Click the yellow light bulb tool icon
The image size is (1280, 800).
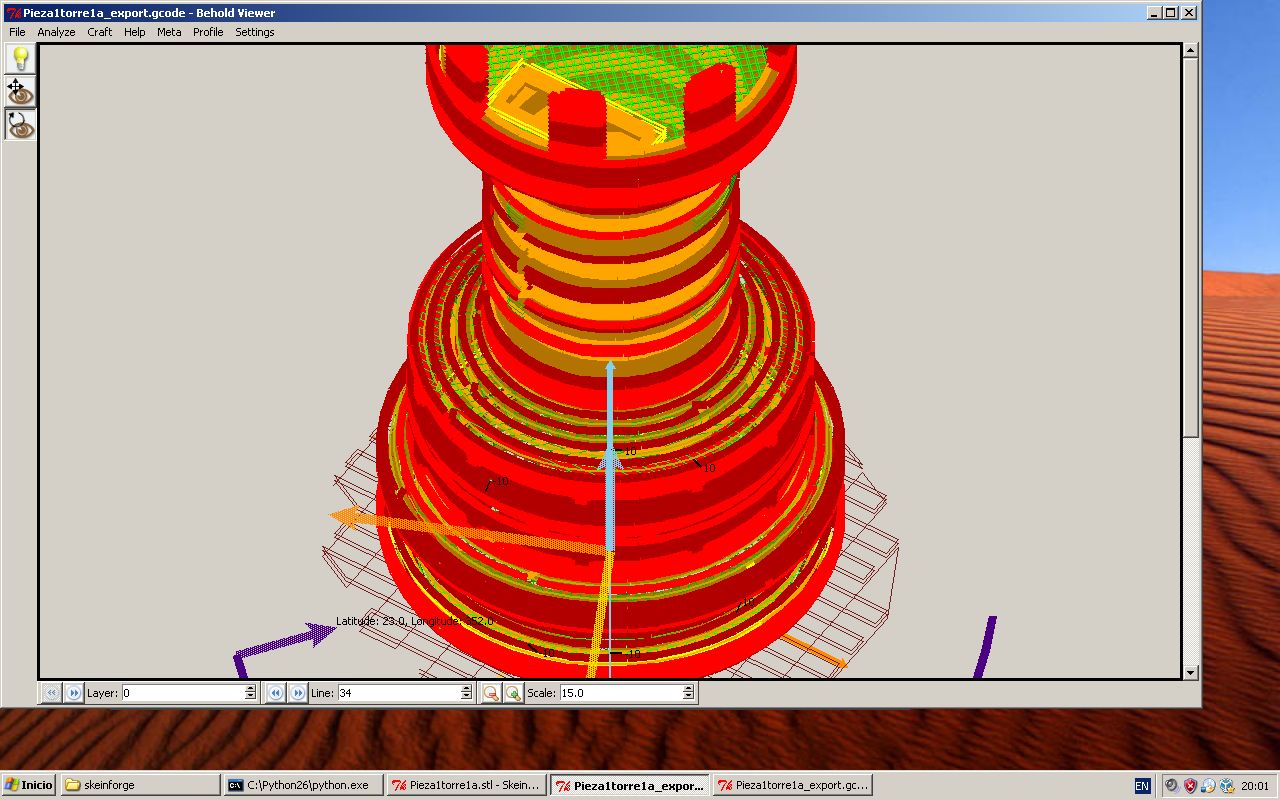click(20, 58)
